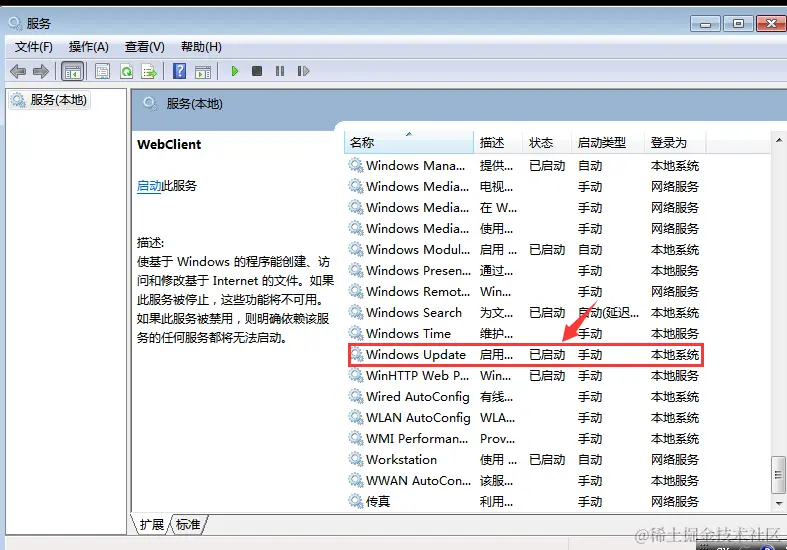This screenshot has width=787, height=550.
Task: Click the gear icon beside Windows Search
Action: pyautogui.click(x=356, y=312)
